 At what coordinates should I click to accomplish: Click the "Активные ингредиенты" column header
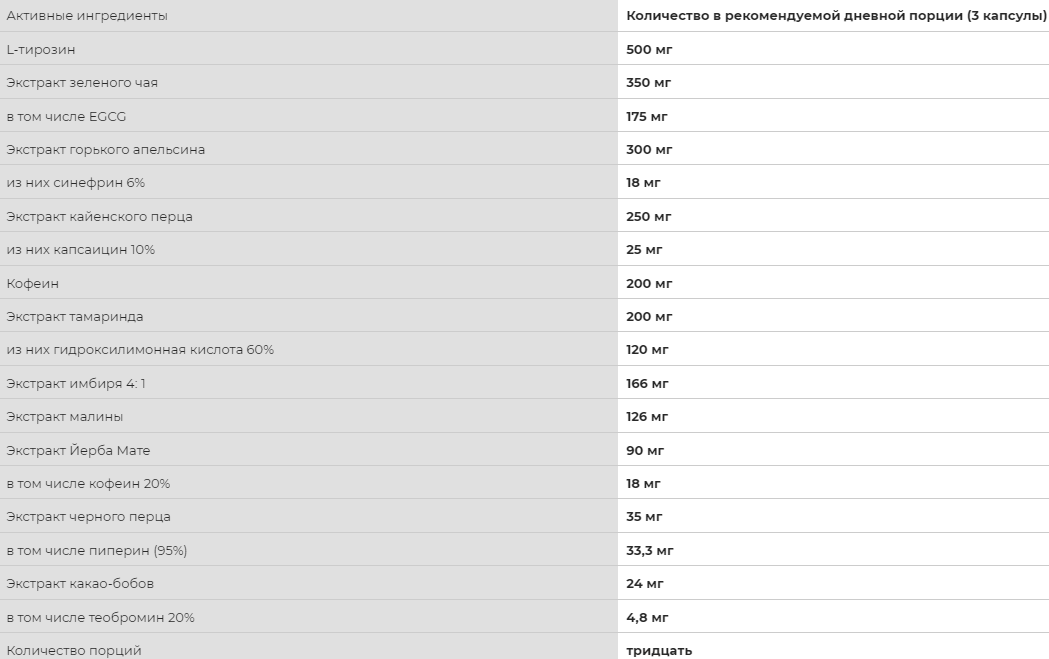click(x=87, y=16)
